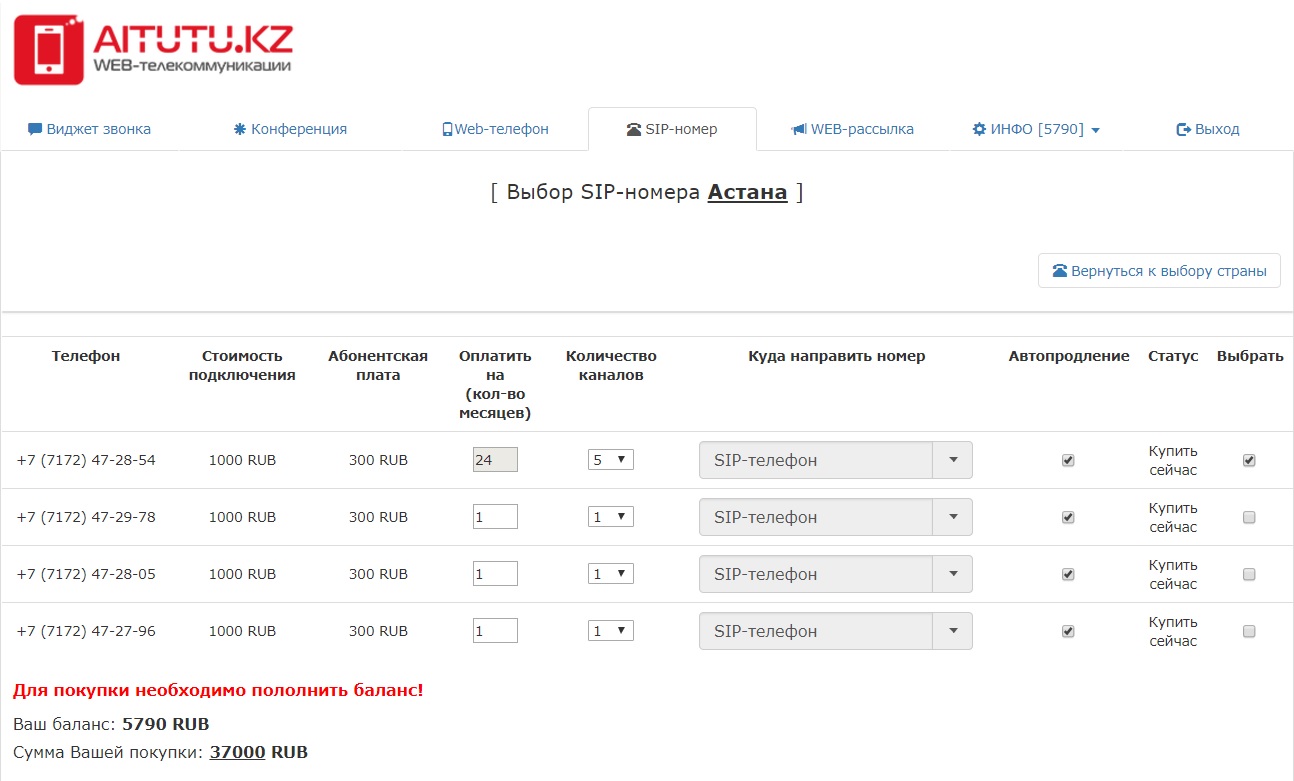Screen dimensions: 1294x781
Task: Click the sign-out icon beside Выход
Action: (1184, 129)
